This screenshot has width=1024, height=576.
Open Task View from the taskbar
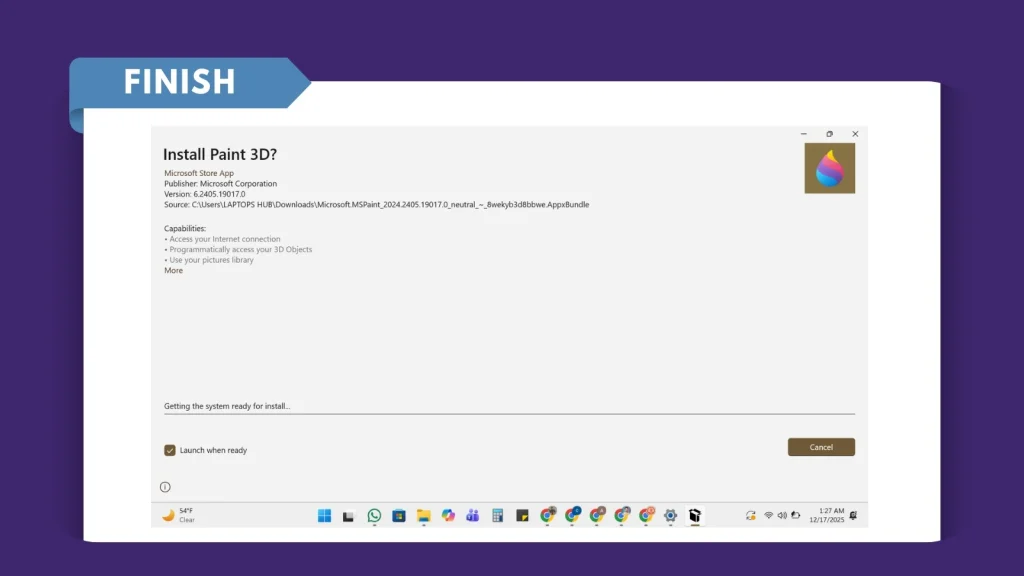(x=348, y=516)
